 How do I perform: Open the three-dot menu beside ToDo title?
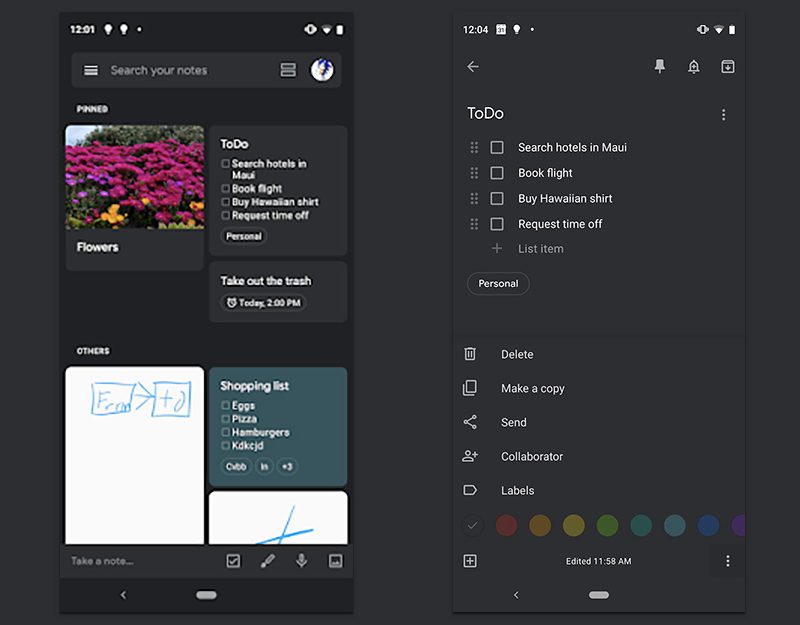(724, 115)
